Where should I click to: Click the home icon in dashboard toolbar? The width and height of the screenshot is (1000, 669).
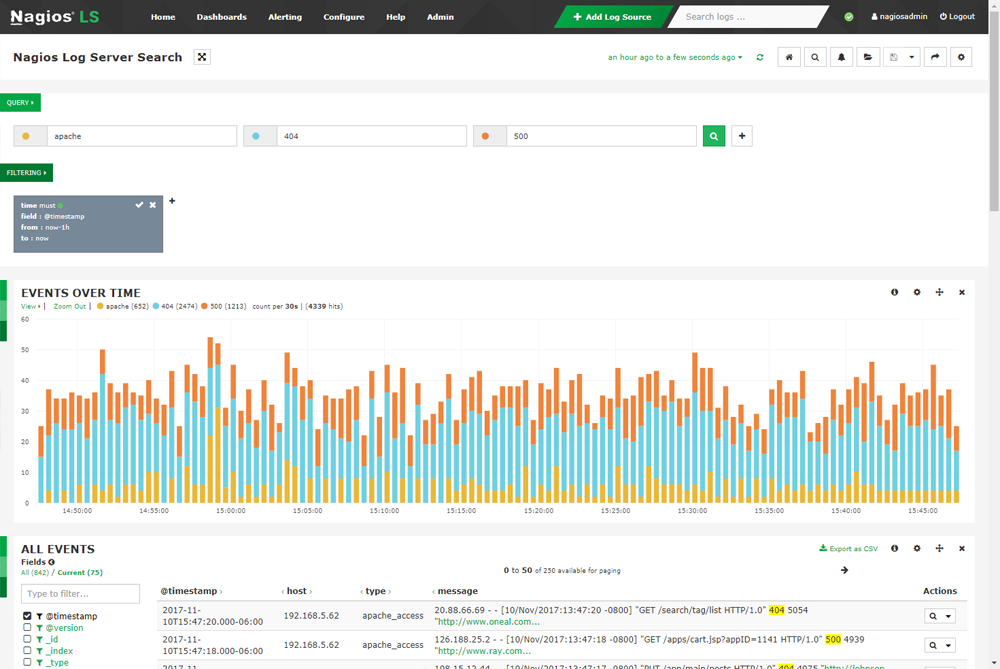tap(790, 58)
